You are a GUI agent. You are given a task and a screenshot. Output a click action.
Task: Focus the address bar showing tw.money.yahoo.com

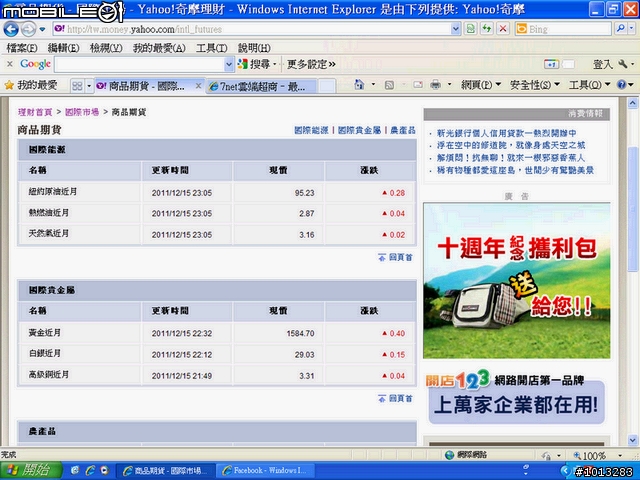click(x=252, y=29)
